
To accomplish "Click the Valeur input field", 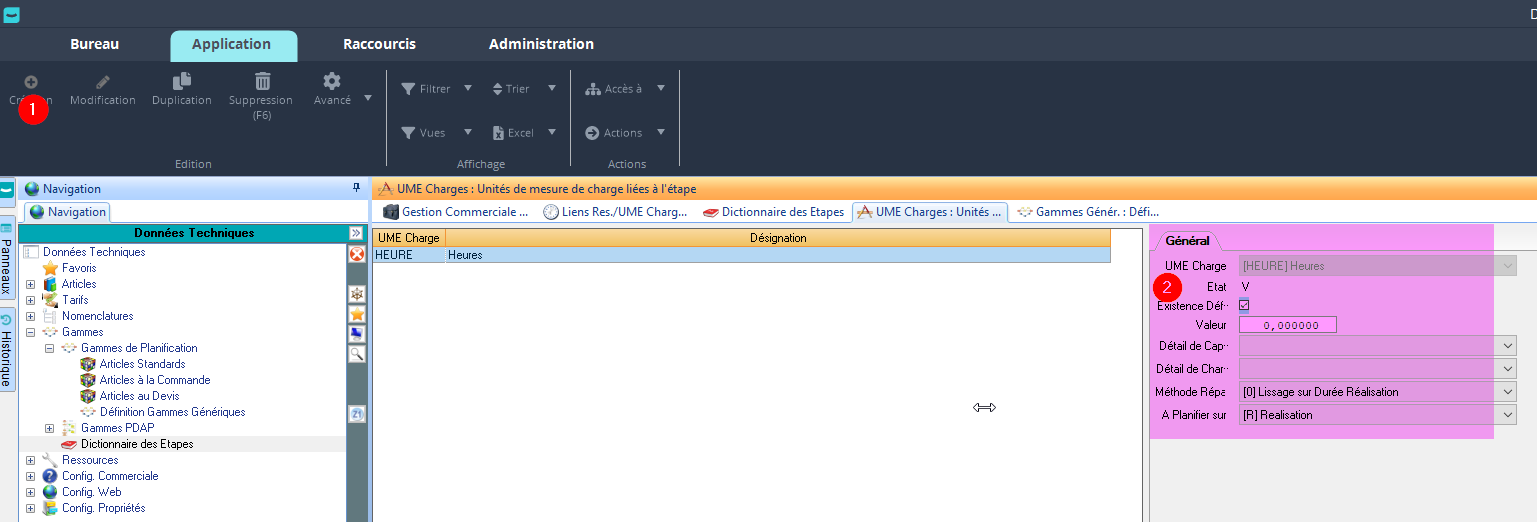I will 1288,325.
